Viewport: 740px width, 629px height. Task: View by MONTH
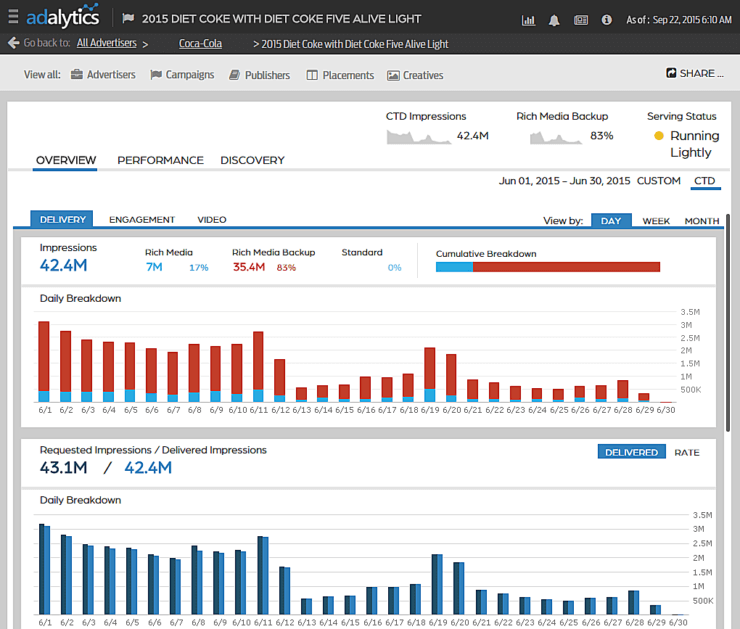pyautogui.click(x=702, y=221)
